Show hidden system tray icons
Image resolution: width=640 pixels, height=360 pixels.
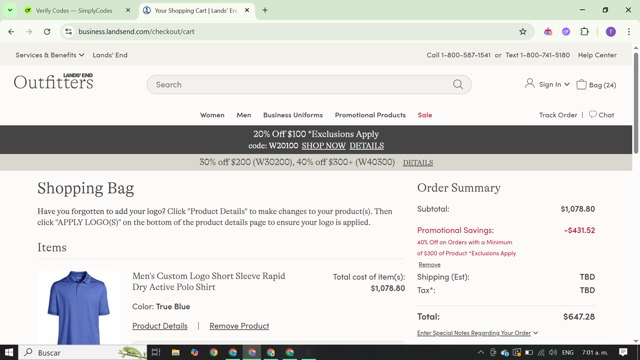481,352
